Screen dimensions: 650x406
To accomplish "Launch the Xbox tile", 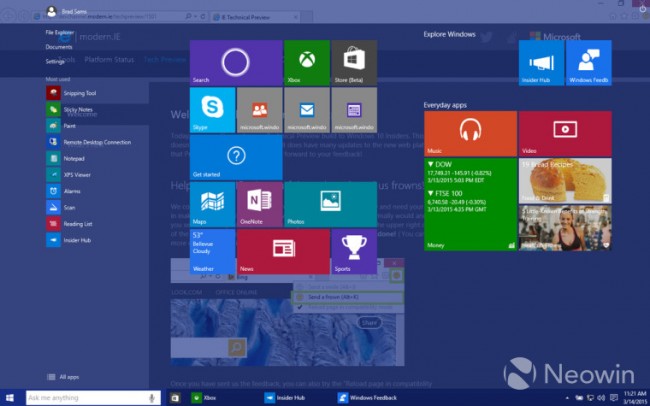I will coord(307,63).
